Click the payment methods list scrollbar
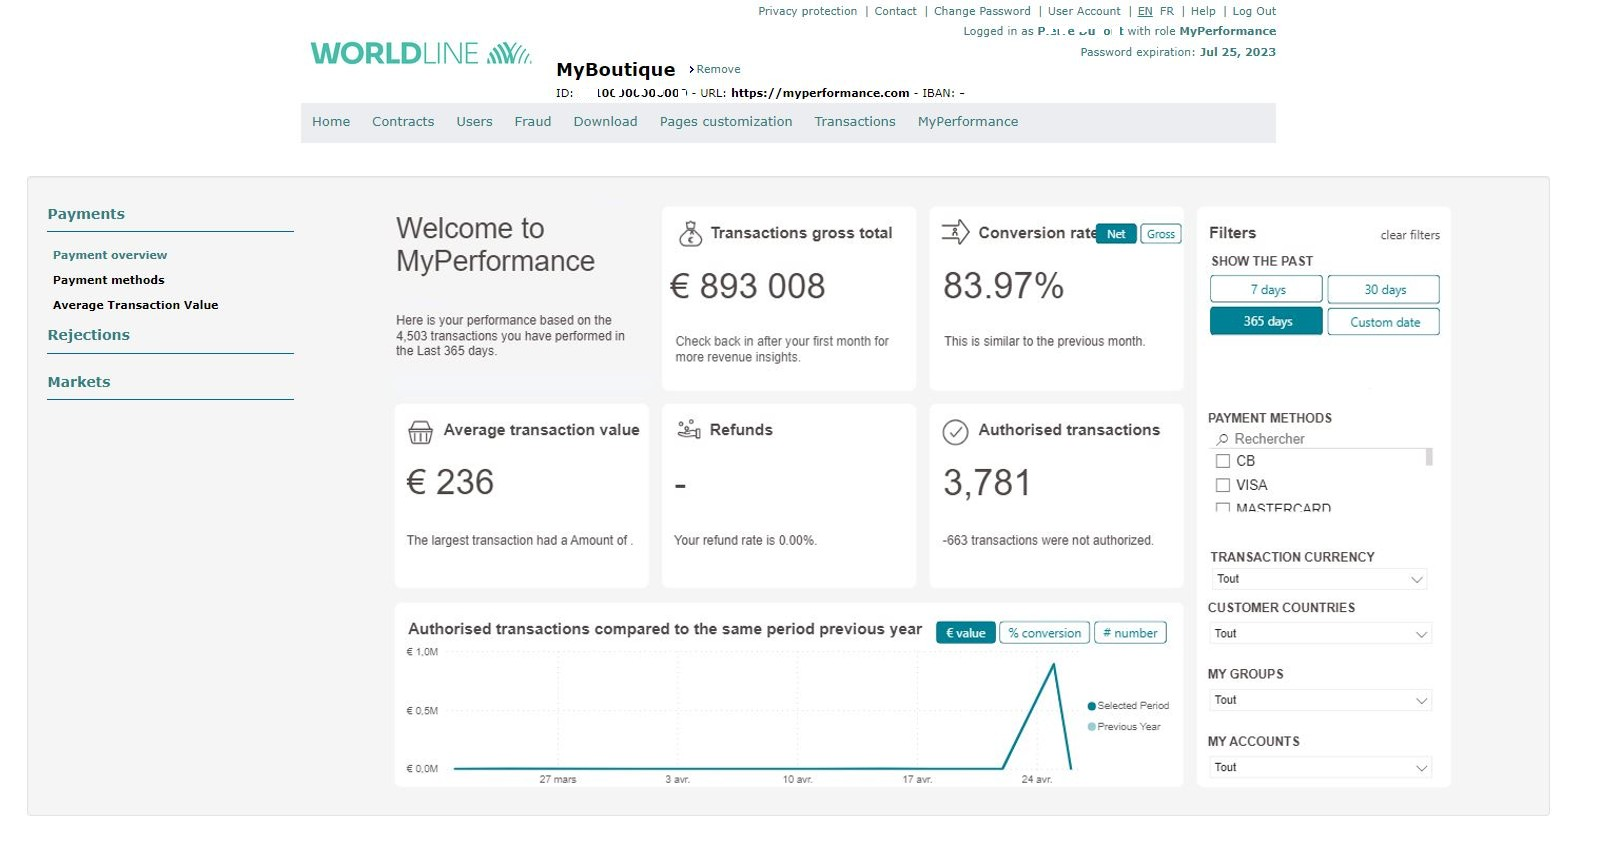Screen dimensions: 1612x860 pos(1429,457)
